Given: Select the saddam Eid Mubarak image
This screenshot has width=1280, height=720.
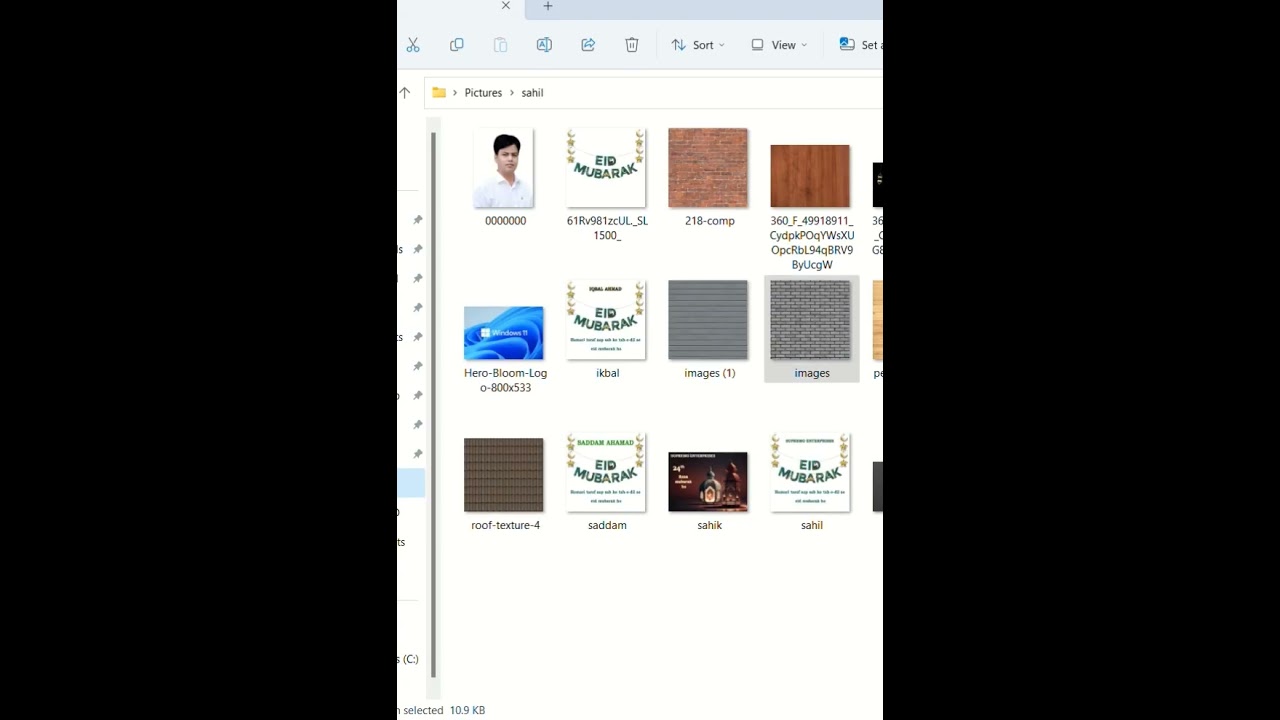Looking at the screenshot, I should [x=606, y=472].
